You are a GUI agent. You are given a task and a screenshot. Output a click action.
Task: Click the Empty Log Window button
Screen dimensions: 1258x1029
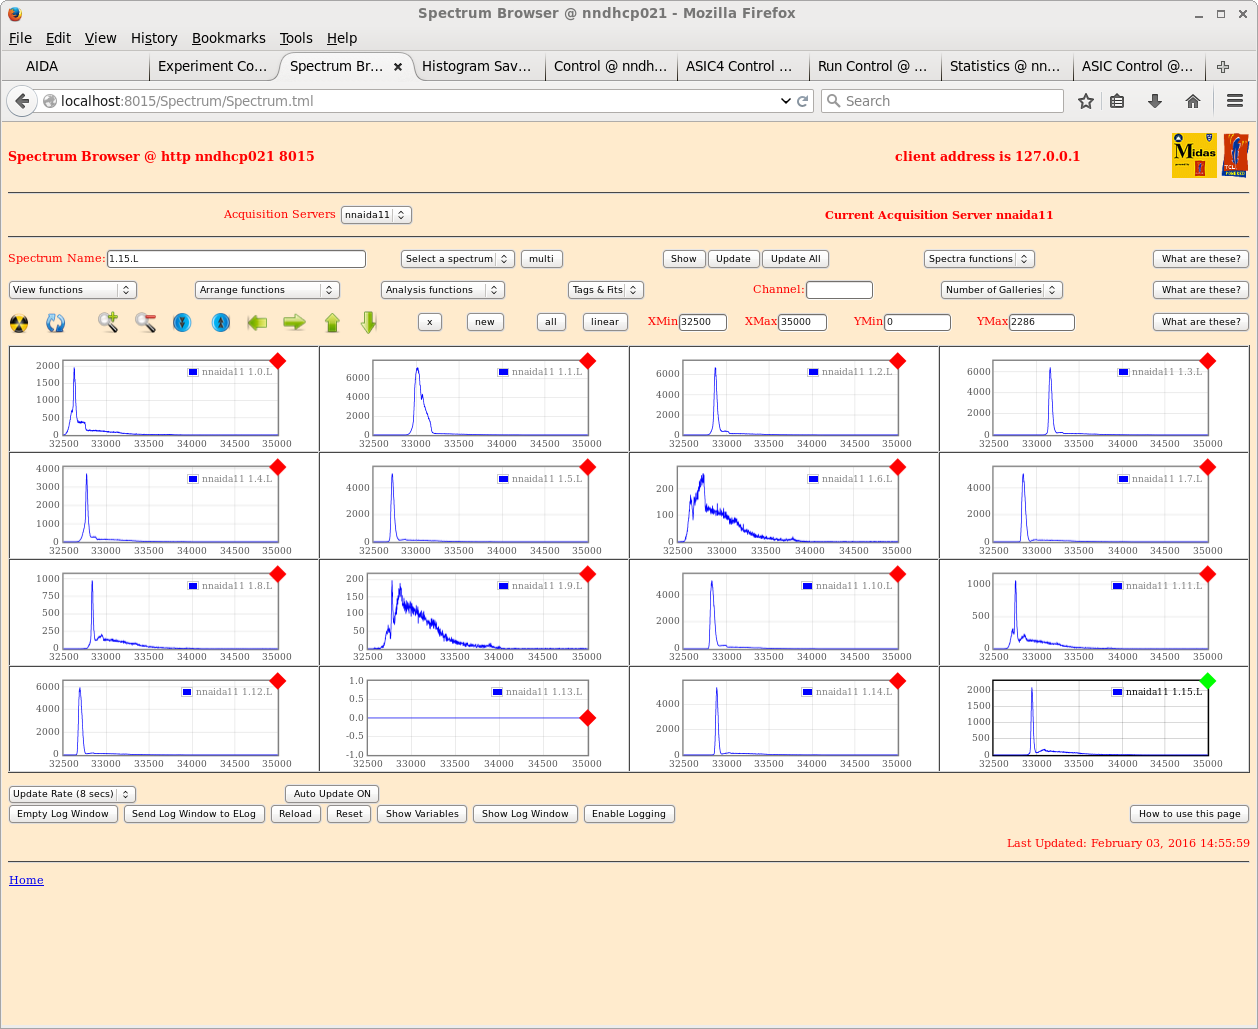(x=63, y=814)
